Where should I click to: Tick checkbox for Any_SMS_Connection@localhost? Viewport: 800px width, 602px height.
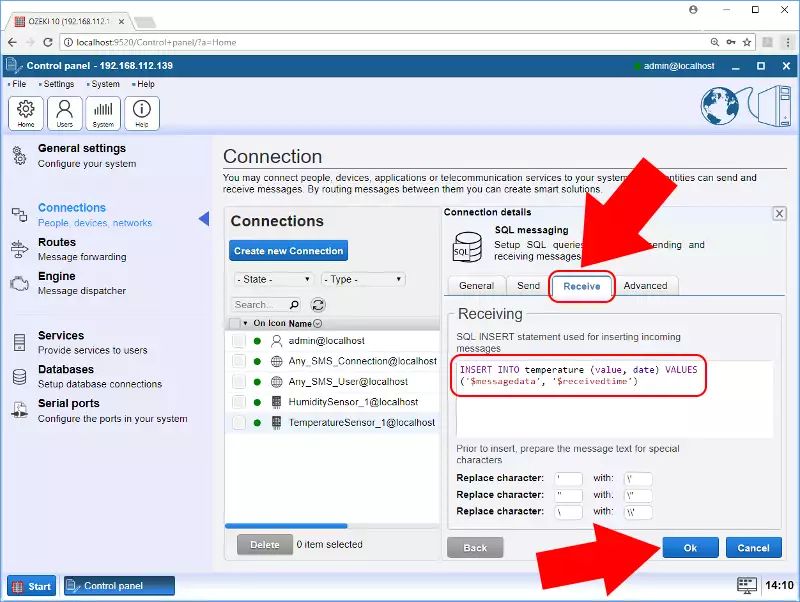point(239,361)
